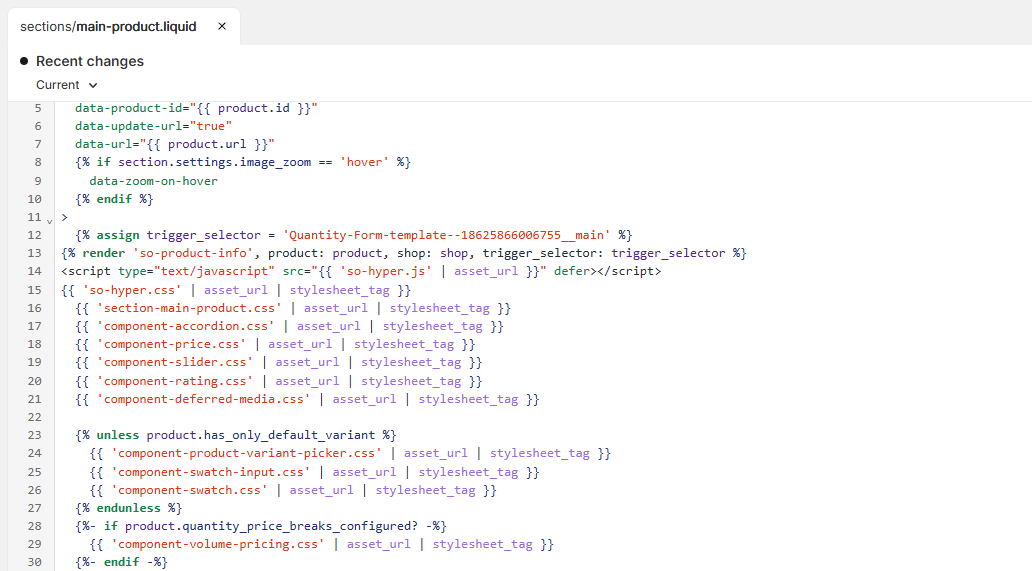1032x571 pixels.
Task: Click 'so-hyper.js' in the script tag
Action: (386, 271)
